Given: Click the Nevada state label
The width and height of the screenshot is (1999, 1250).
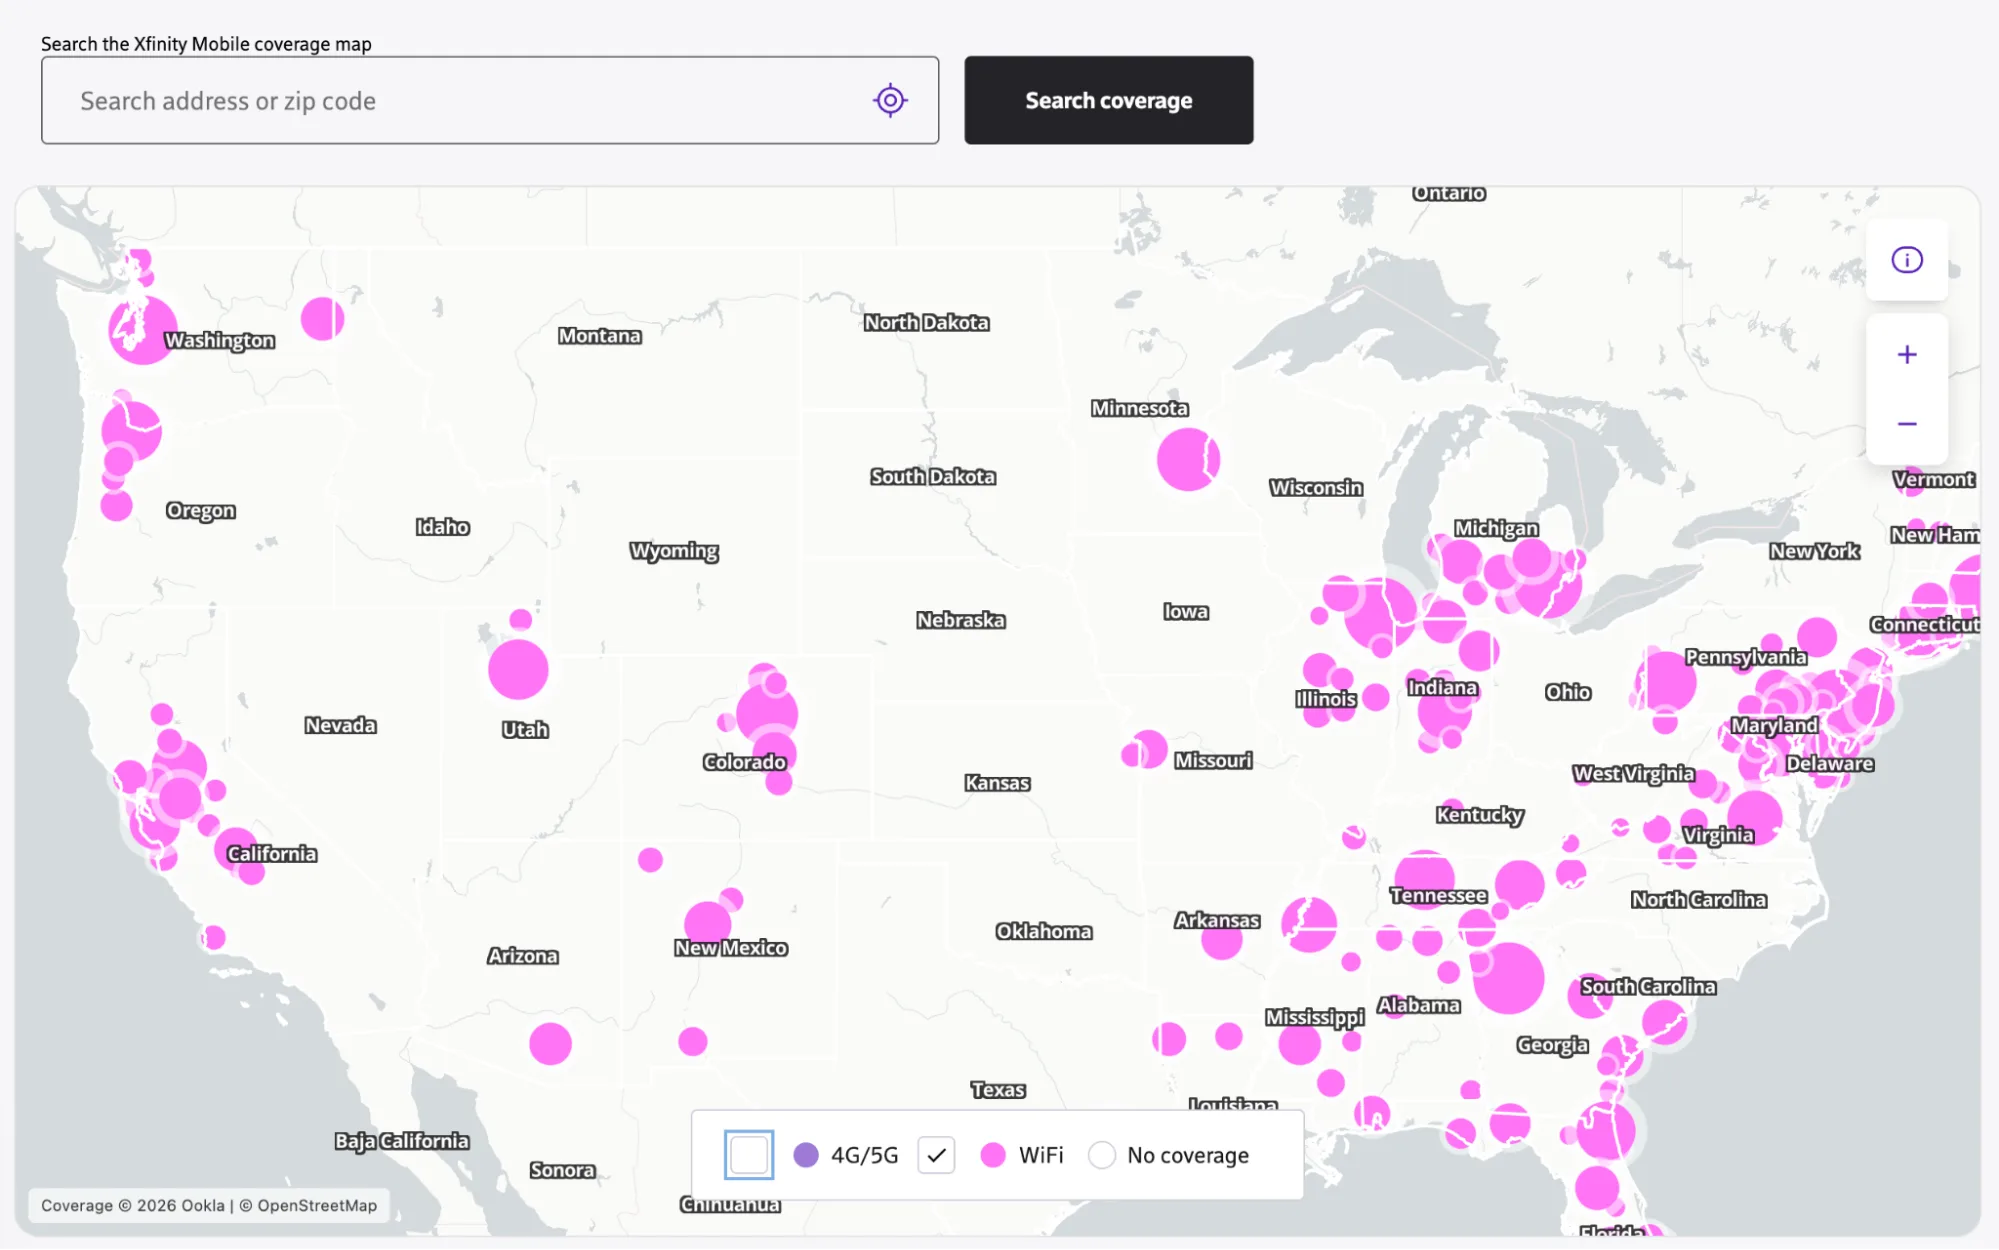Looking at the screenshot, I should (x=340, y=726).
